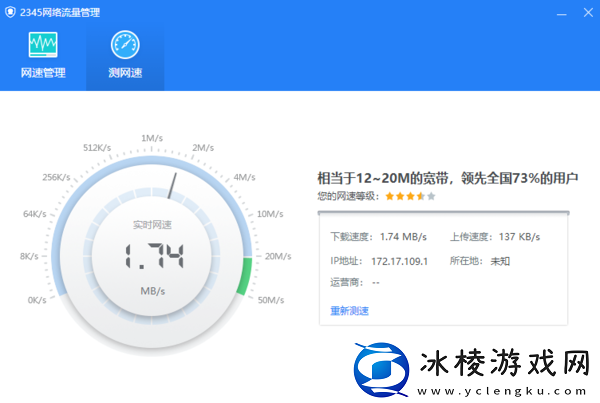Image resolution: width=600 pixels, height=403 pixels.
Task: Click the 50M/s gauge scale label
Action: pyautogui.click(x=271, y=300)
